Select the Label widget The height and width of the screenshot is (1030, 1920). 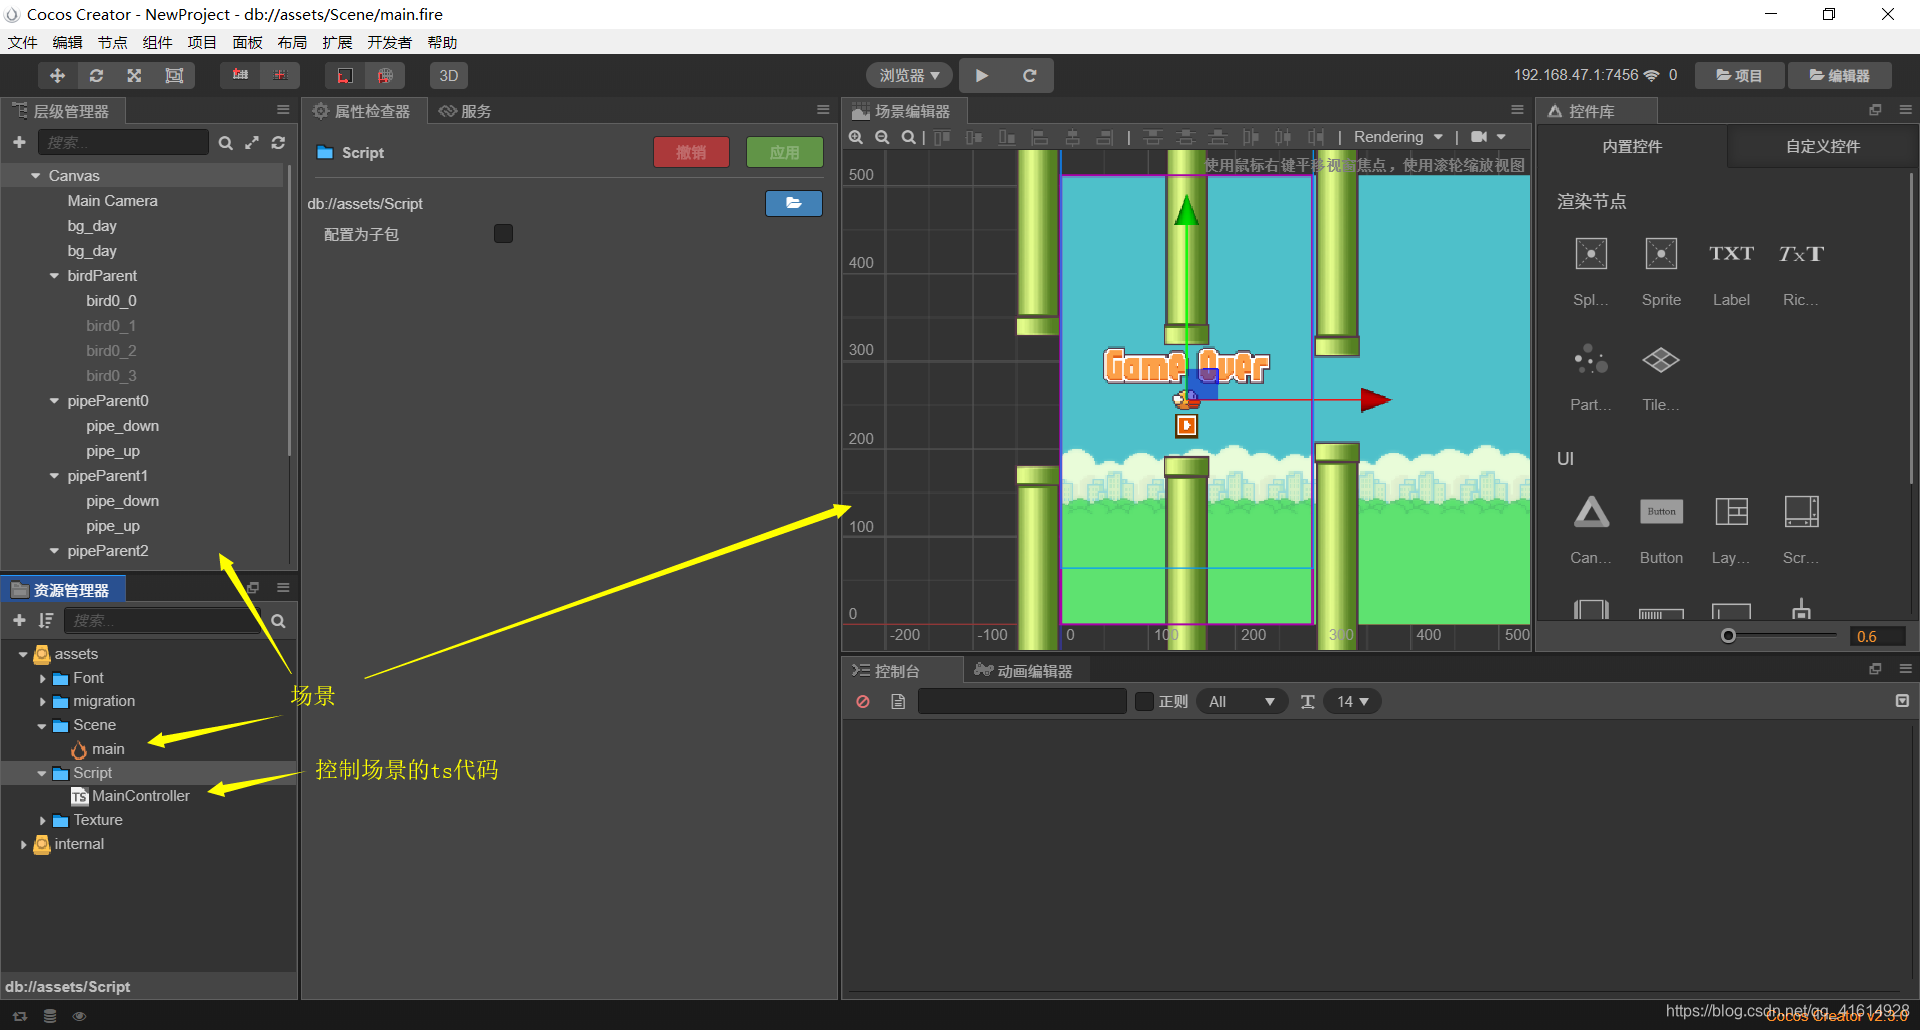(1731, 270)
